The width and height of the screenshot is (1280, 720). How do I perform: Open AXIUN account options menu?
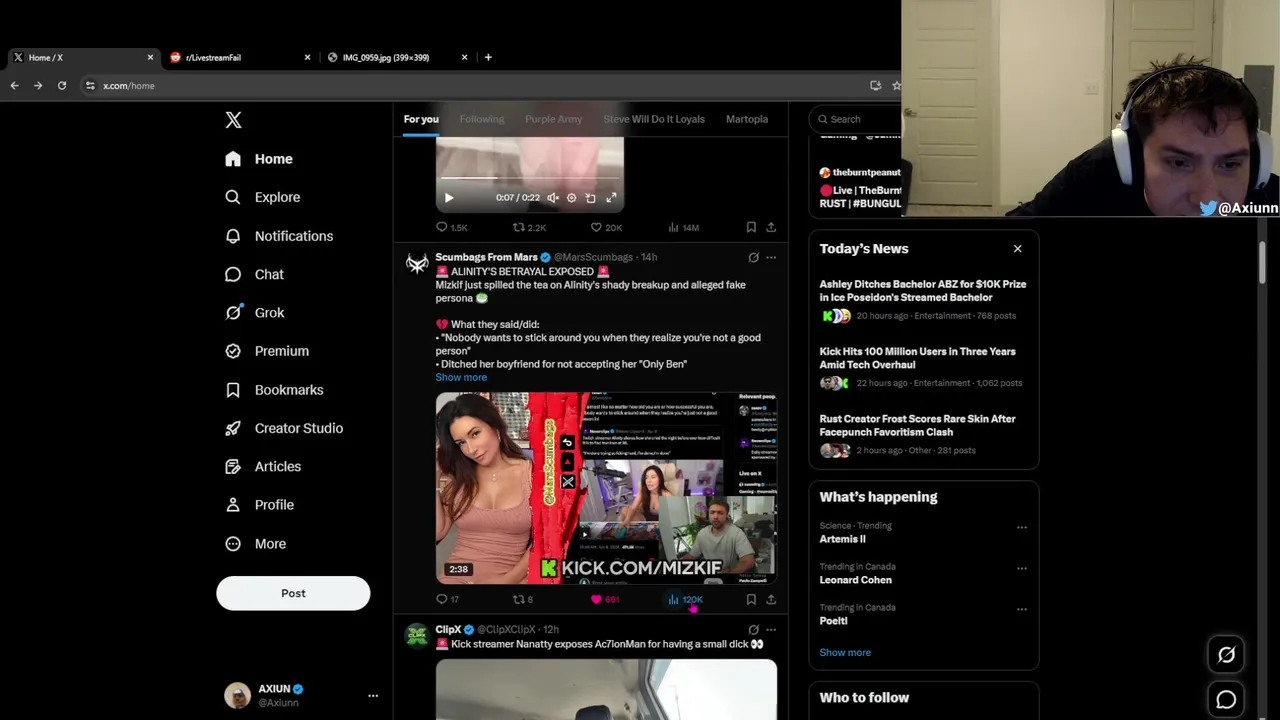pyautogui.click(x=373, y=695)
